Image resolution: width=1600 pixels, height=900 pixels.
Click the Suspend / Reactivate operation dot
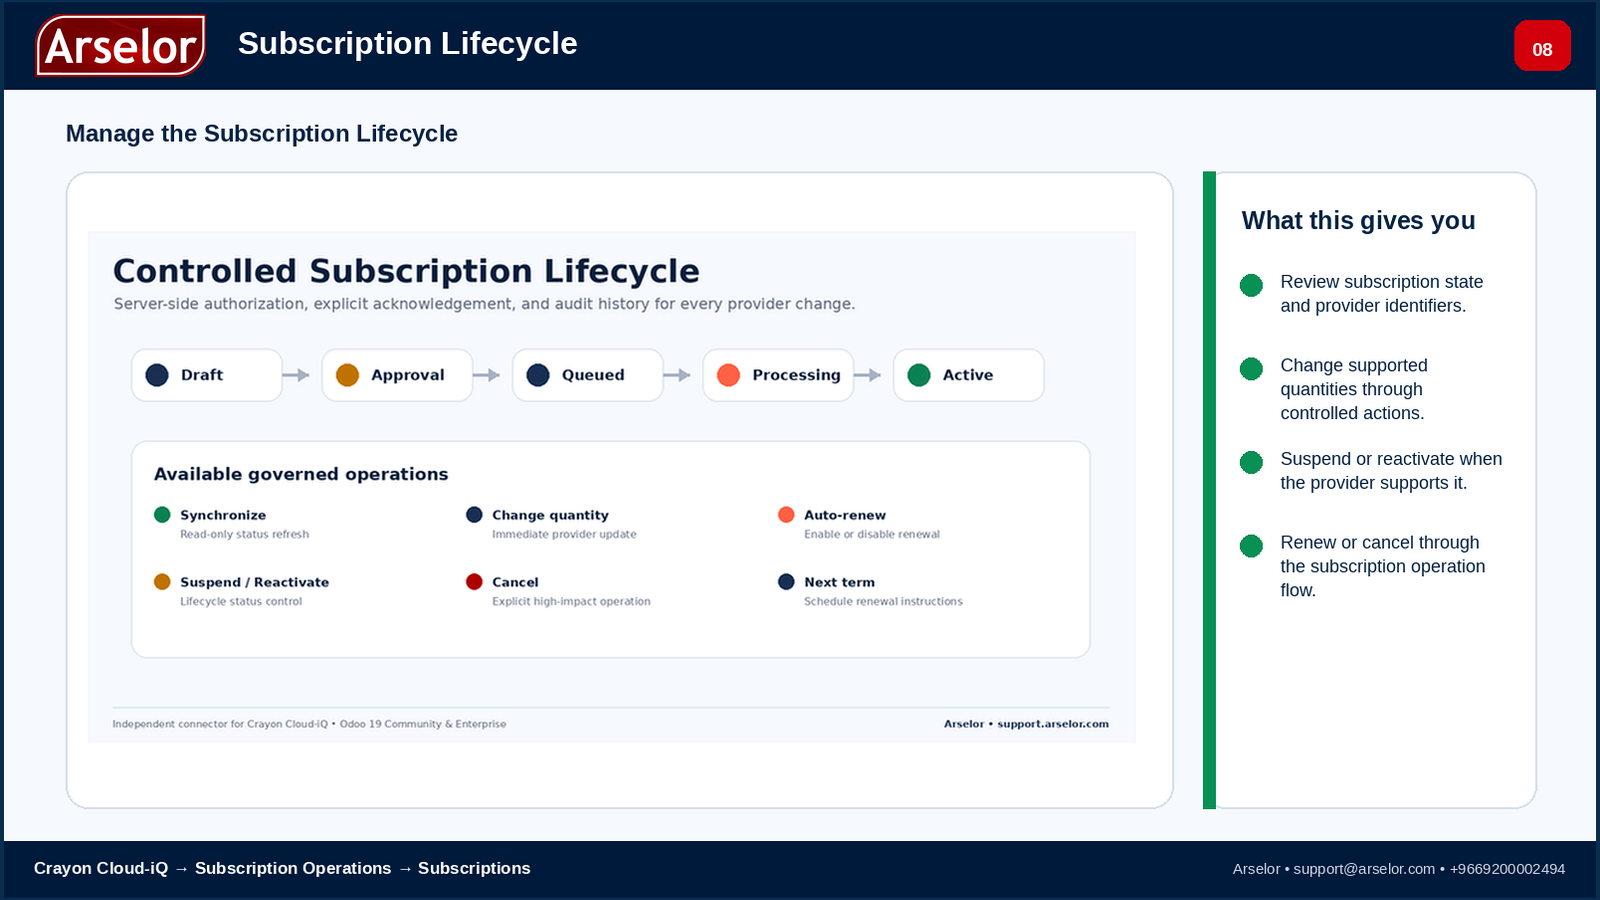tap(162, 582)
